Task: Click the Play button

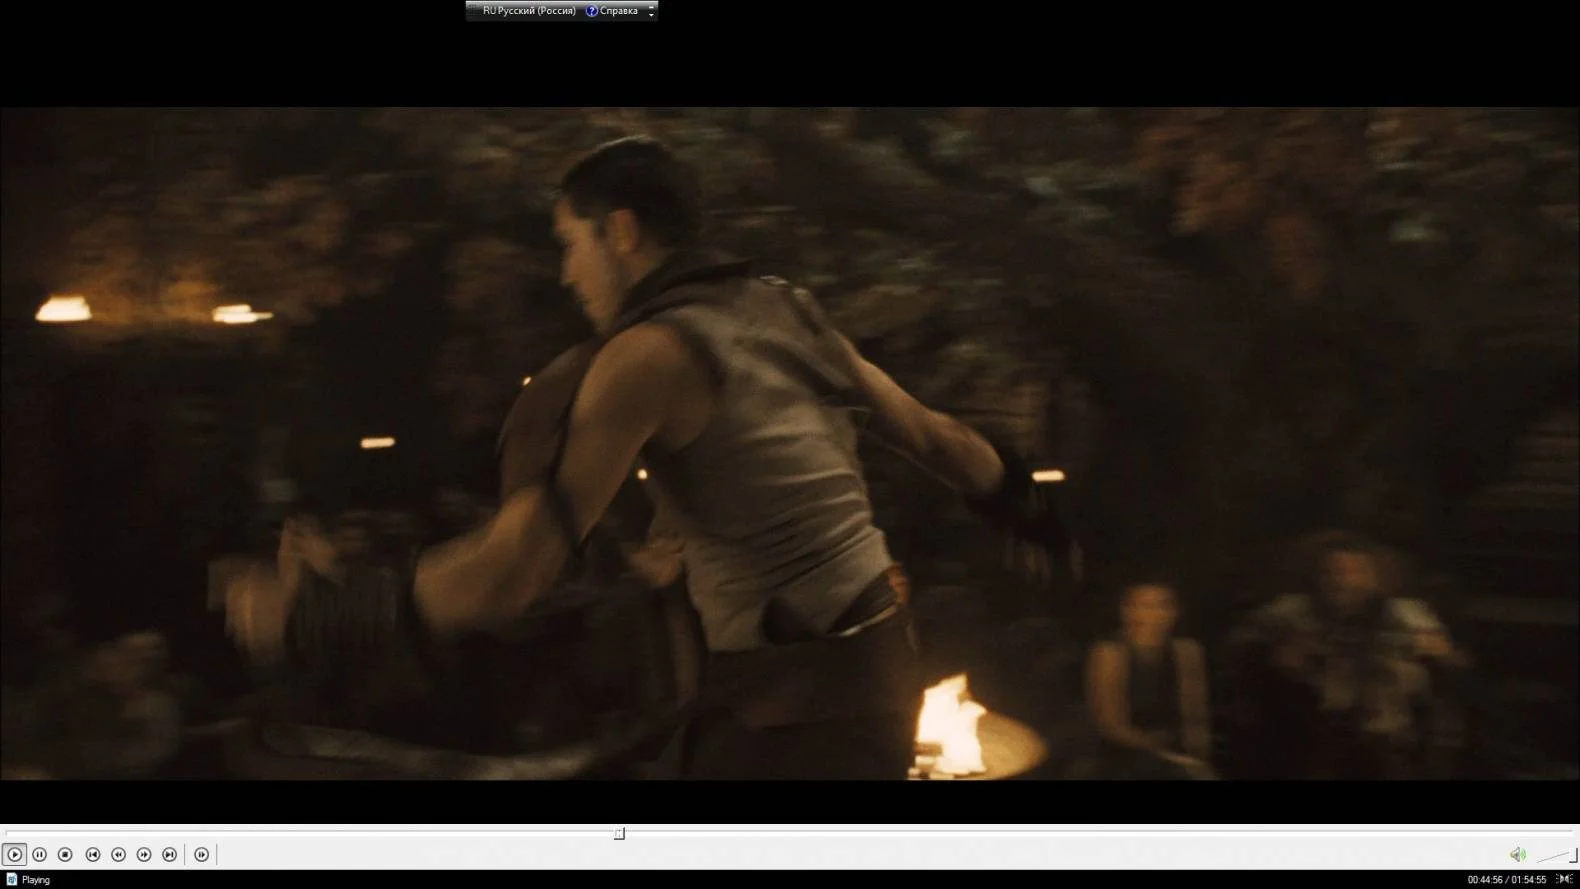Action: [14, 855]
